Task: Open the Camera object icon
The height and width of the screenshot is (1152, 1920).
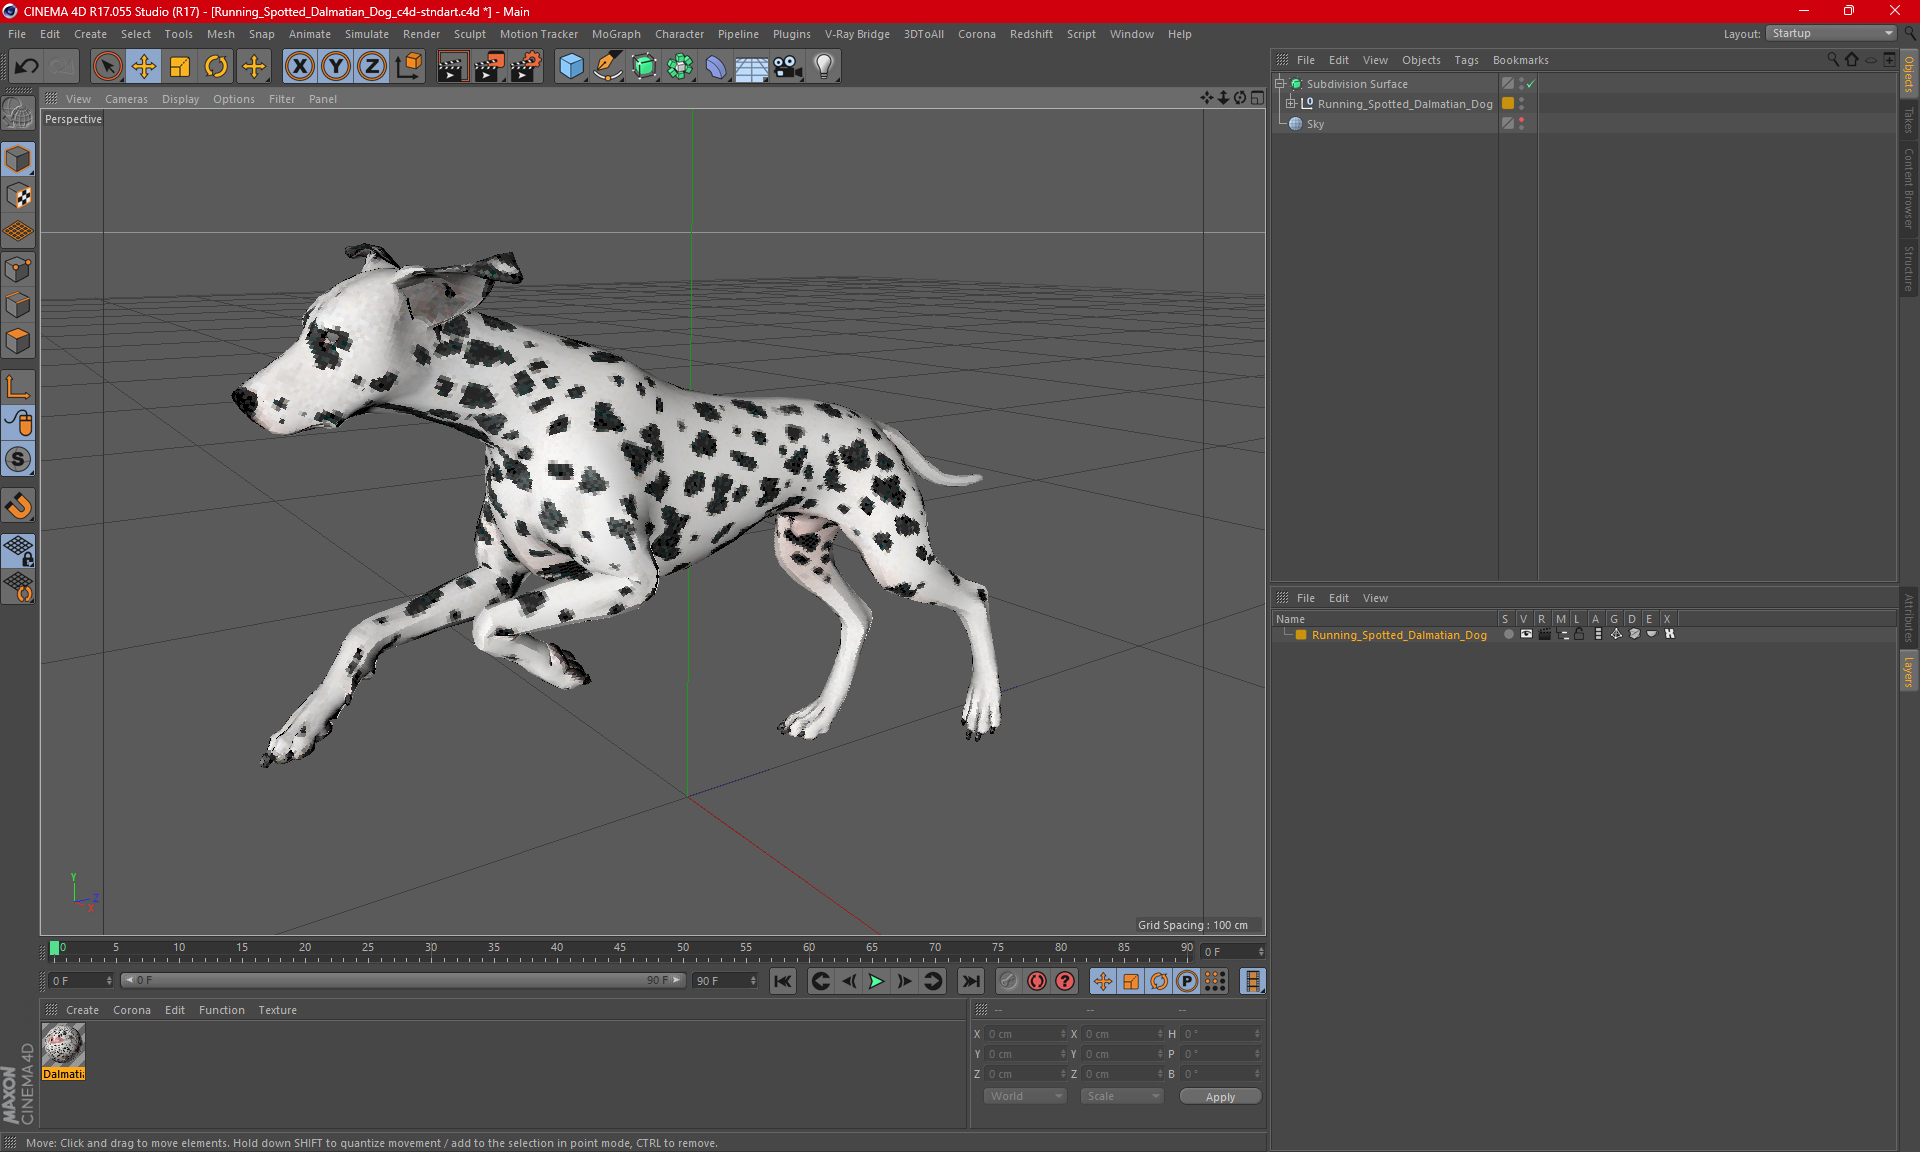Action: (x=787, y=67)
